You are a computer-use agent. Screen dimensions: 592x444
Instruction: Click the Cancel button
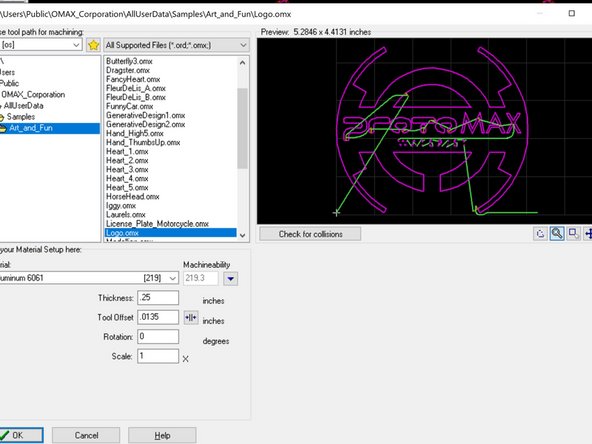[86, 435]
